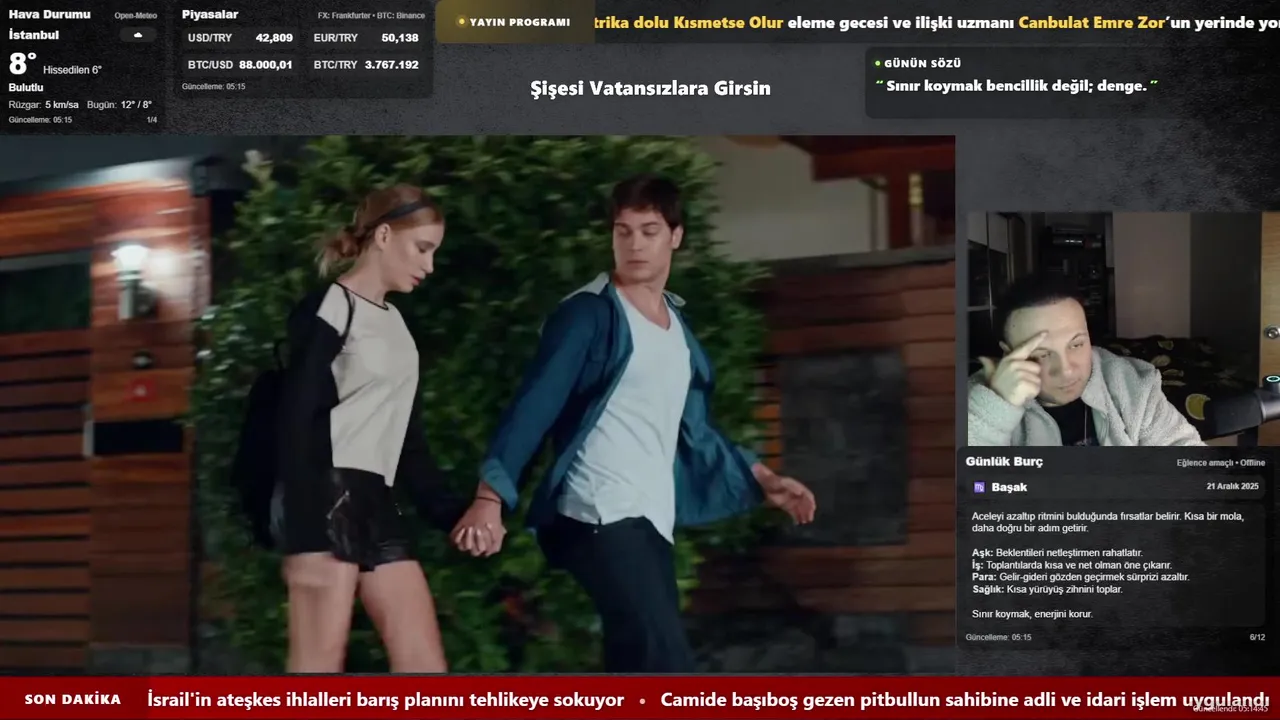
Task: Select the BTC/USD price row
Action: tap(240, 65)
